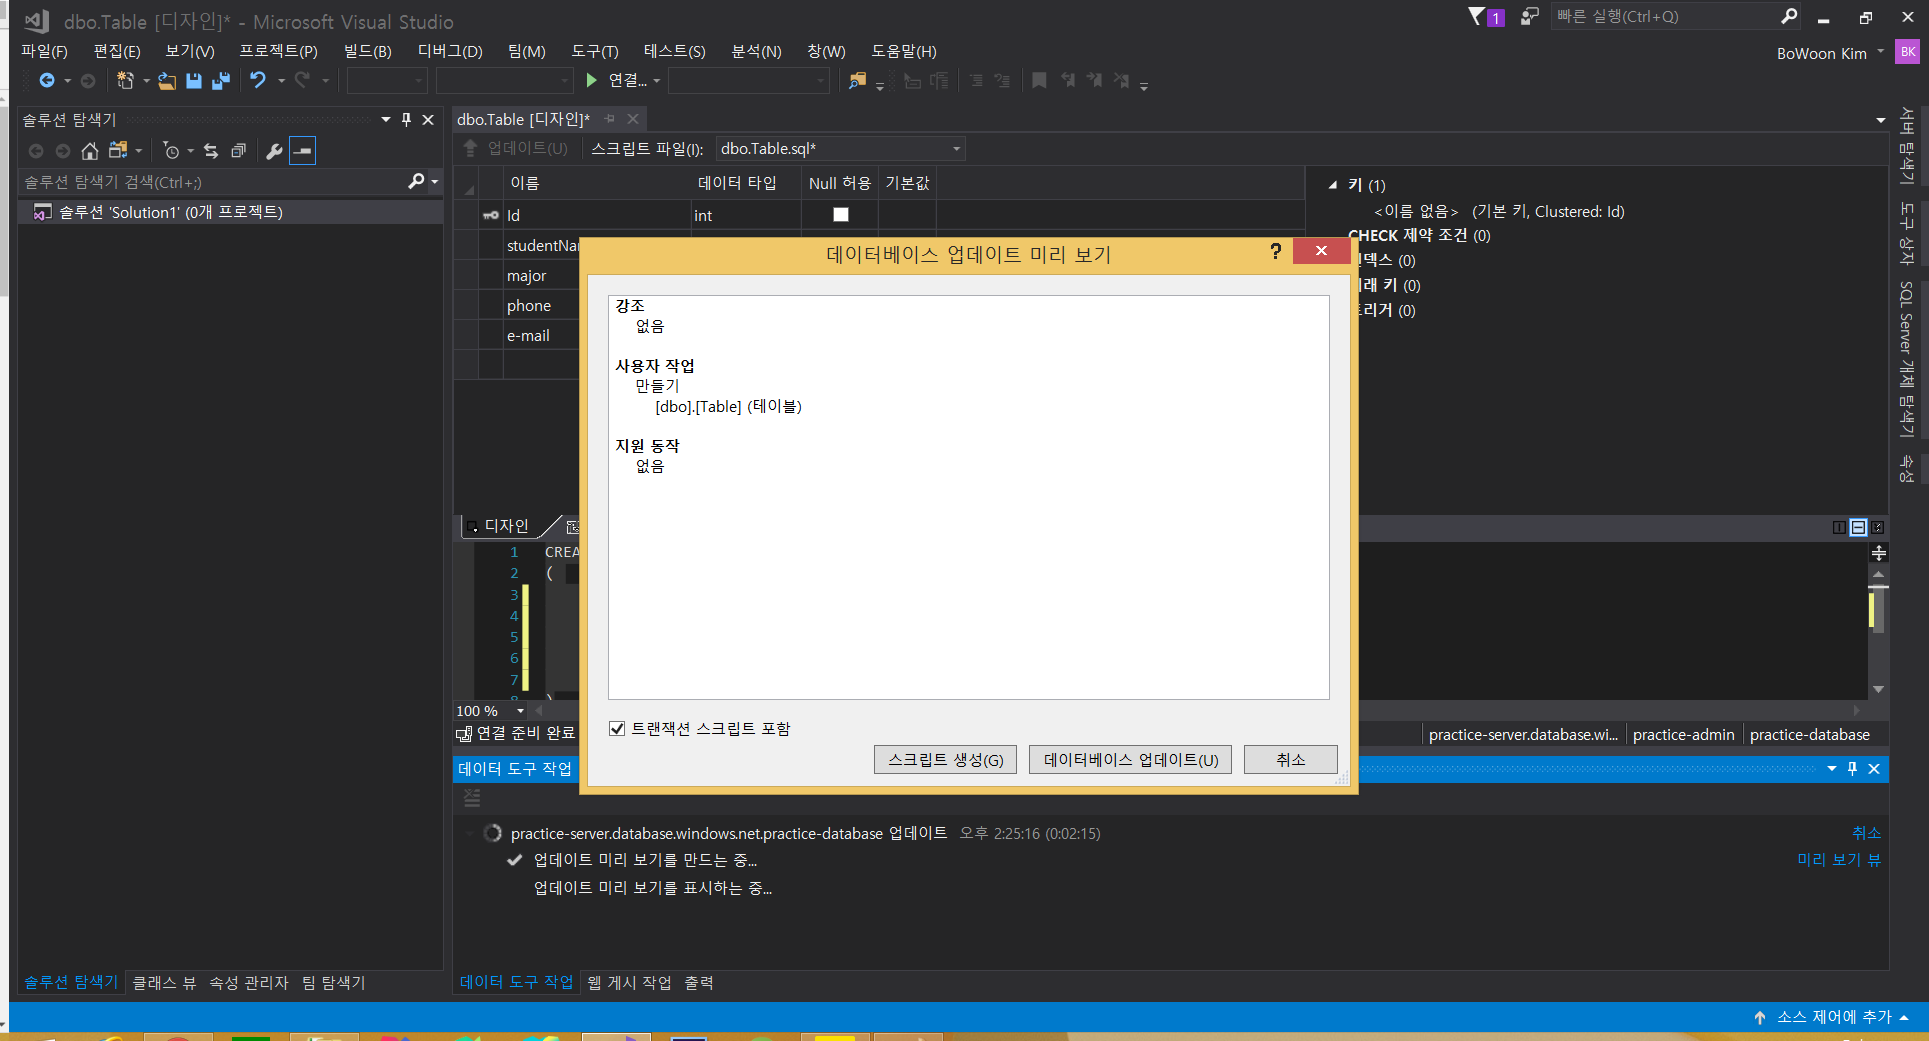1929x1041 pixels.
Task: Open the BoWoon Kim account dropdown
Action: click(1880, 52)
